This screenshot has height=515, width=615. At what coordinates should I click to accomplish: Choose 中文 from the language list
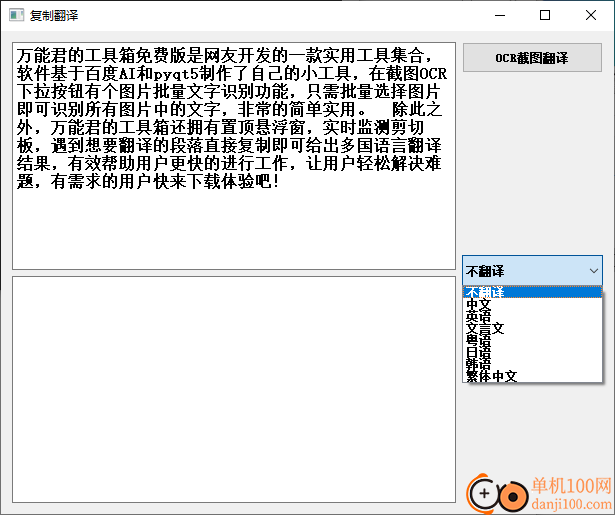tap(532, 304)
